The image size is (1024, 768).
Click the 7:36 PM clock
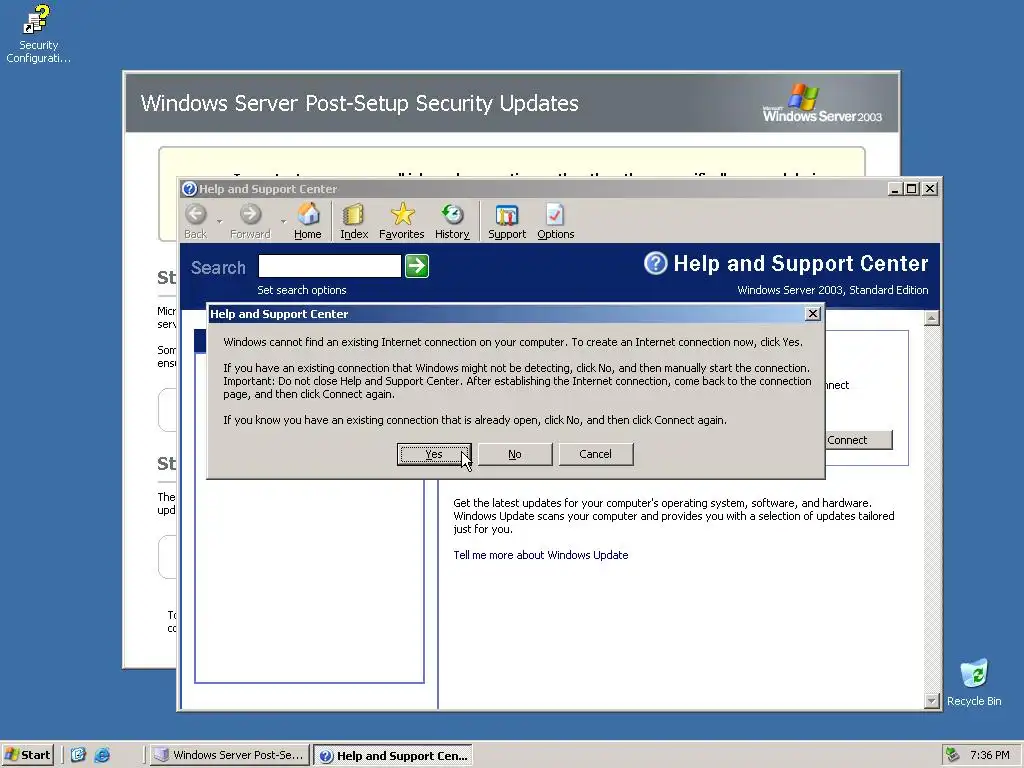tap(989, 755)
